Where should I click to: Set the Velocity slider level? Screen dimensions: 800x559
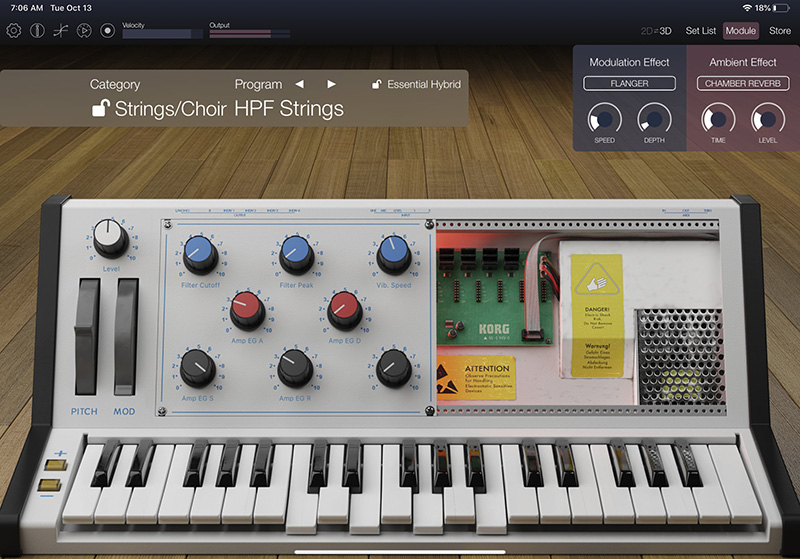click(x=162, y=34)
